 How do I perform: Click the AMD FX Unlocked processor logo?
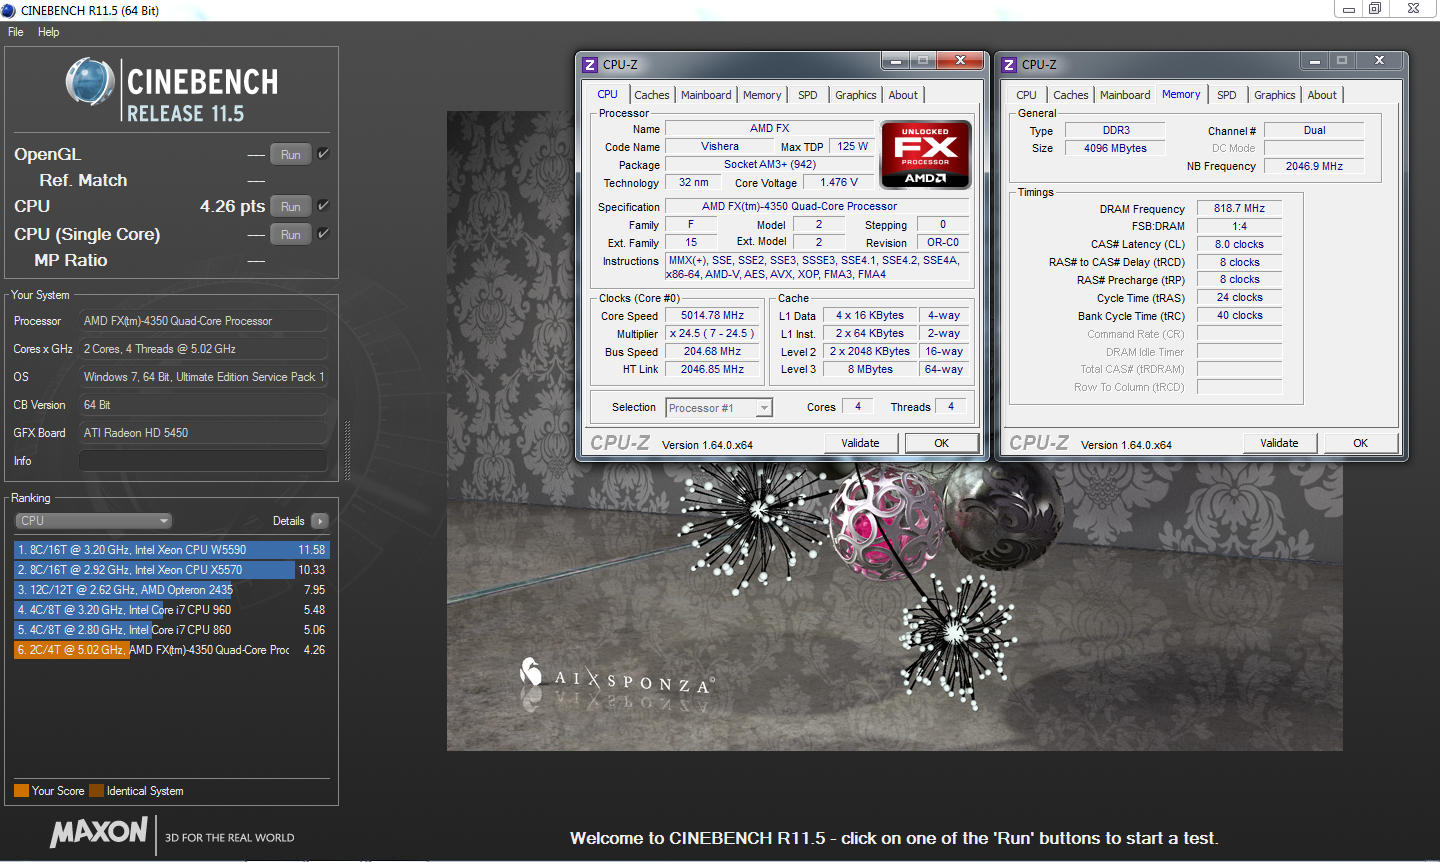coord(925,155)
